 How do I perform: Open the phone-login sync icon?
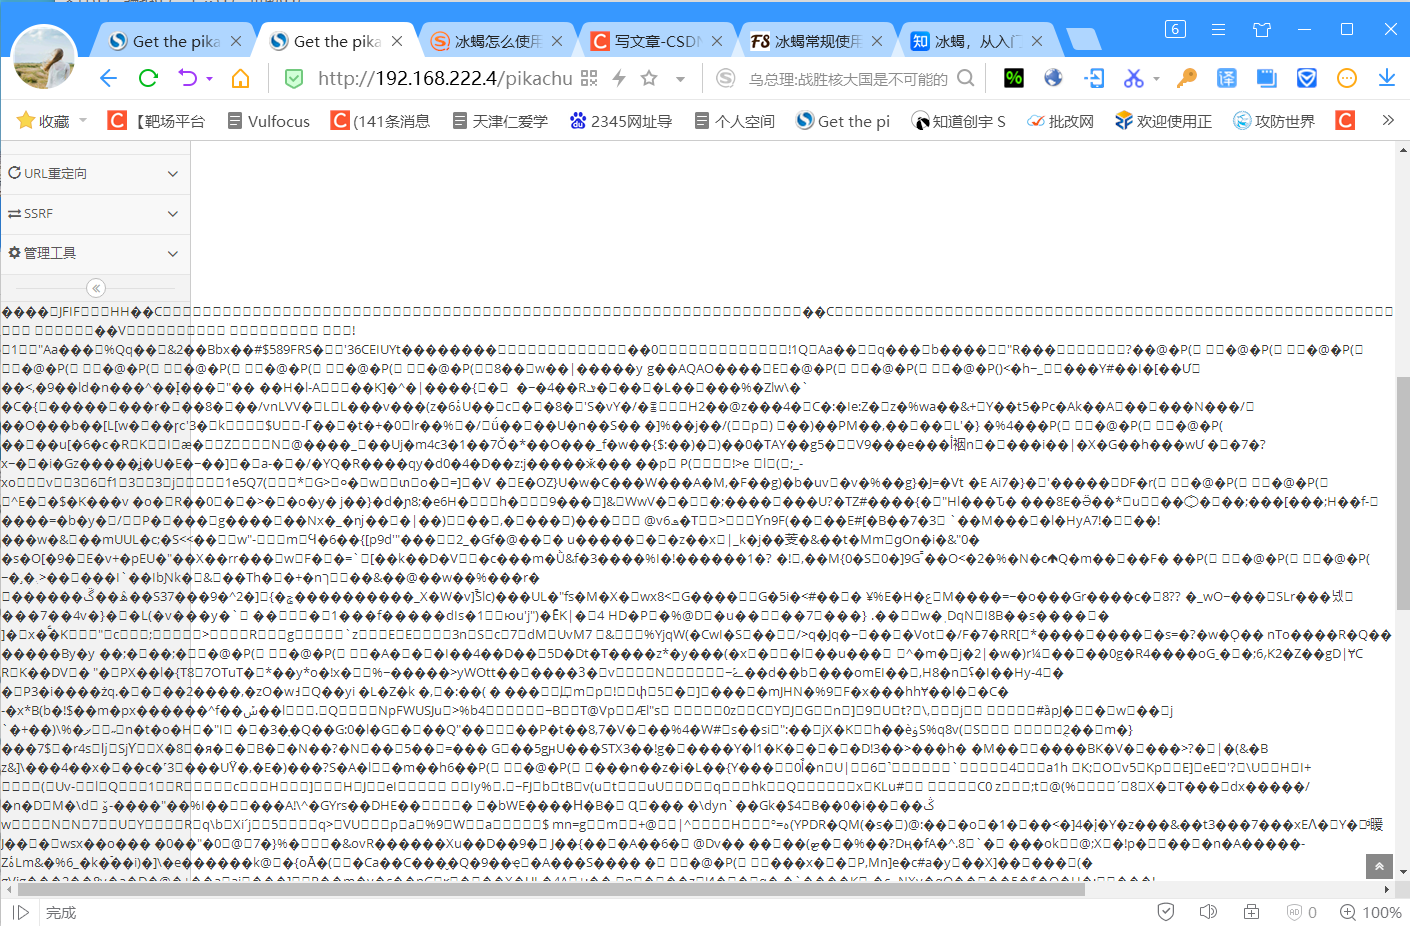[1094, 77]
